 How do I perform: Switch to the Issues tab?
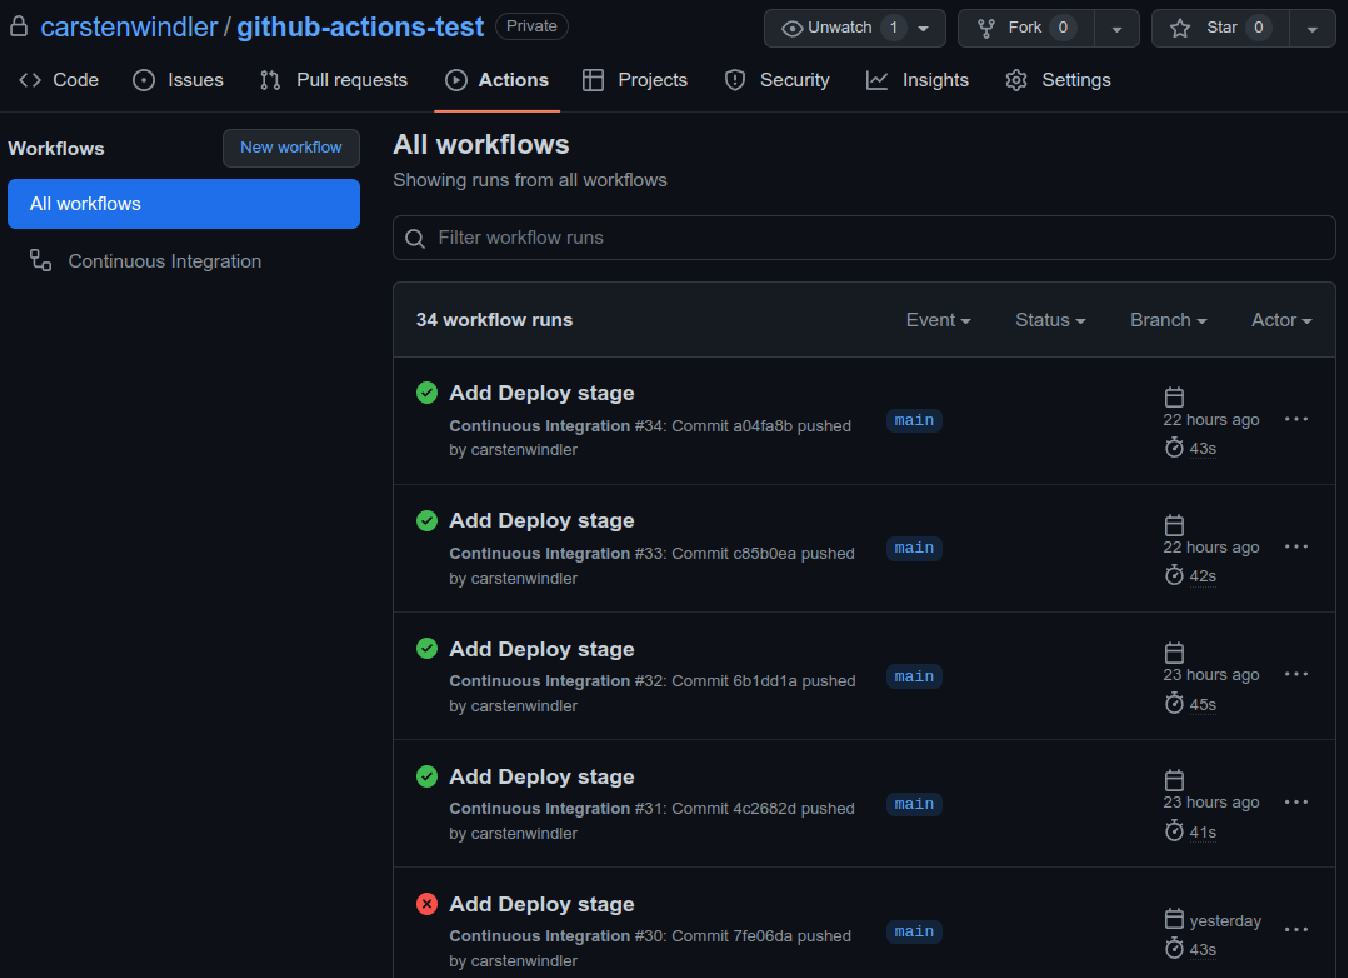178,80
